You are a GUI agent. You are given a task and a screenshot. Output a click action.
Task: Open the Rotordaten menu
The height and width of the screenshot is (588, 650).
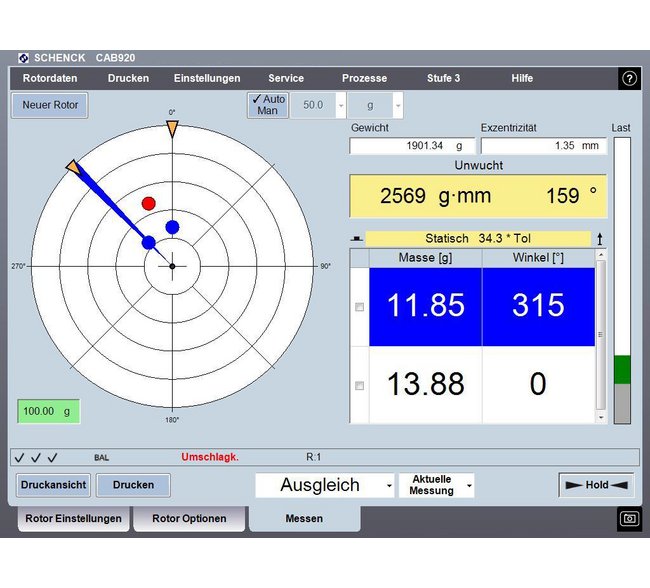click(x=50, y=78)
